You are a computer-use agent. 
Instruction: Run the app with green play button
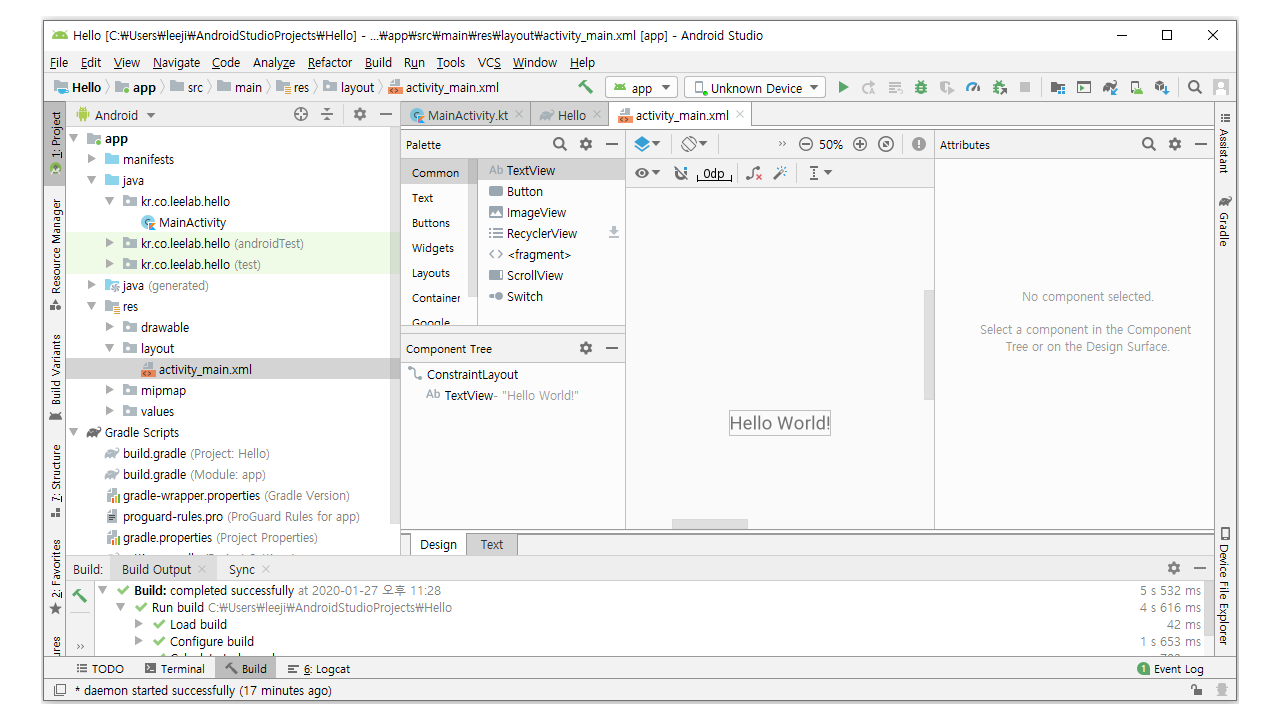843,88
